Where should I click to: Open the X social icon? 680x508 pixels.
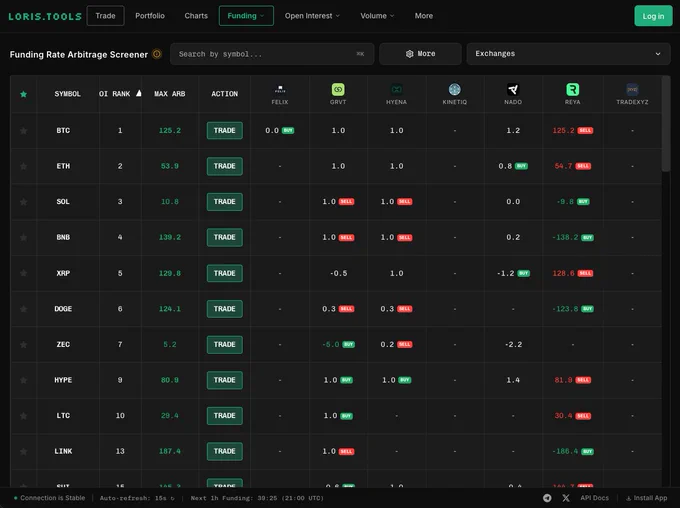566,498
